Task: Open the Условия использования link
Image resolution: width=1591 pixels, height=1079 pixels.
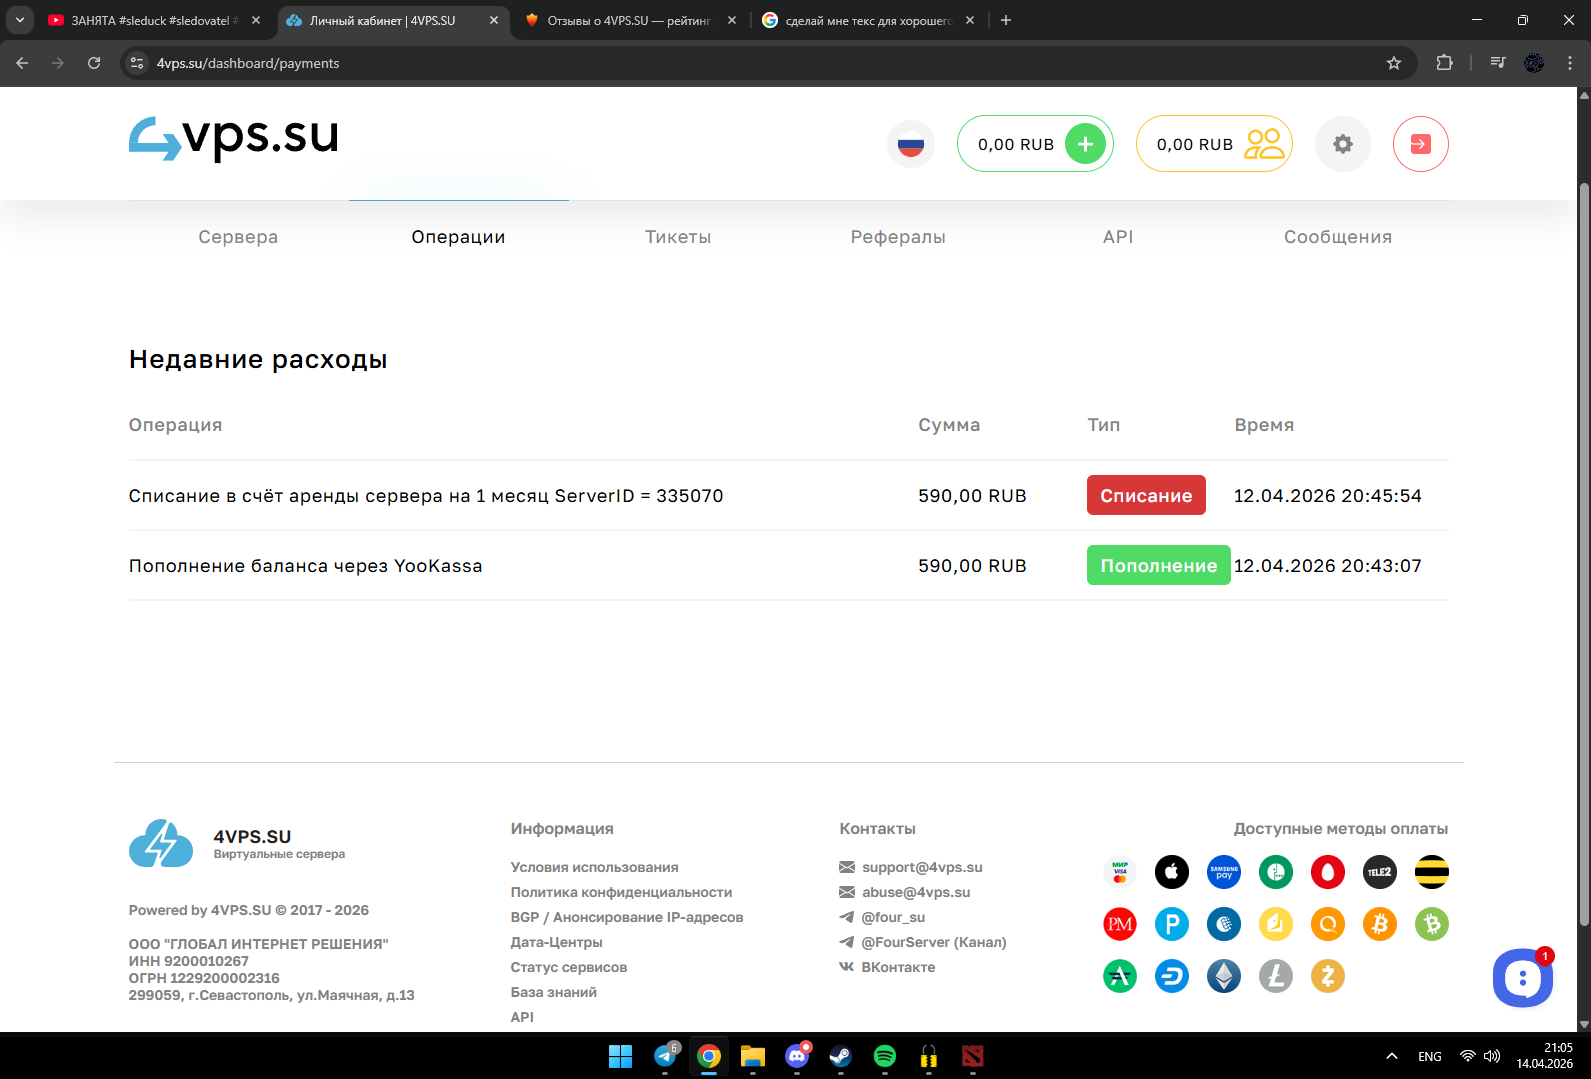Action: (x=594, y=867)
